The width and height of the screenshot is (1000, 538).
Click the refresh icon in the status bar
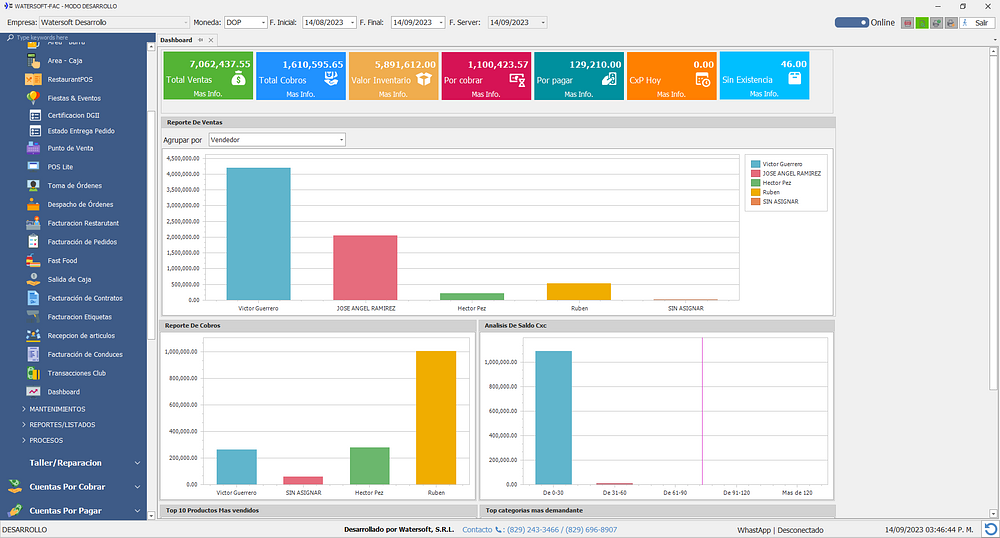(989, 529)
